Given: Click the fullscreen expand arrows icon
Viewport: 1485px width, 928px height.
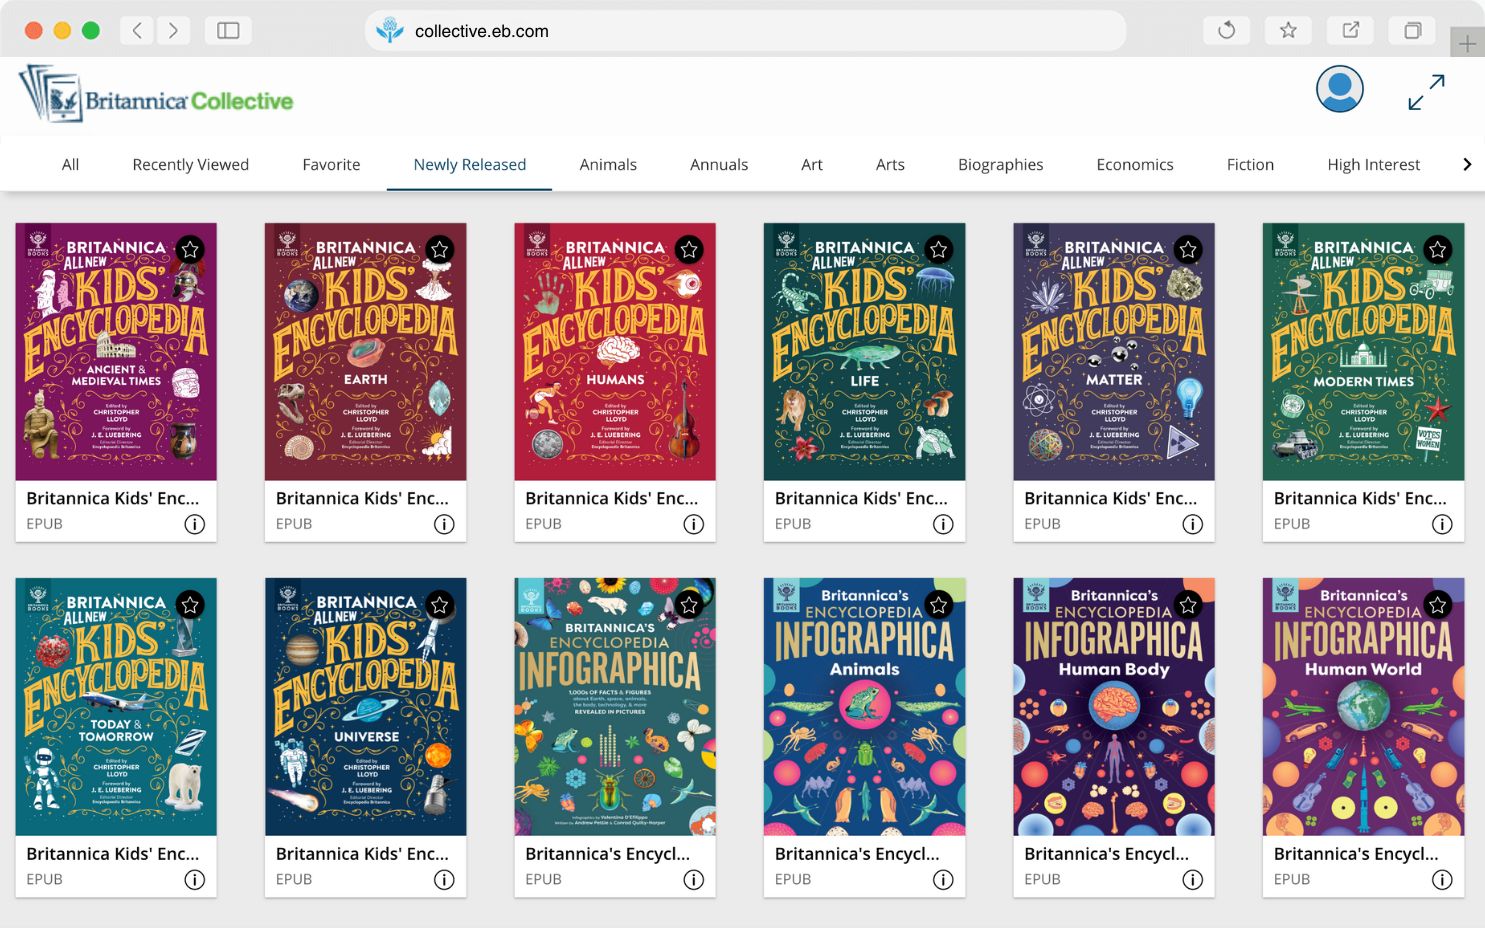Looking at the screenshot, I should coord(1425,92).
